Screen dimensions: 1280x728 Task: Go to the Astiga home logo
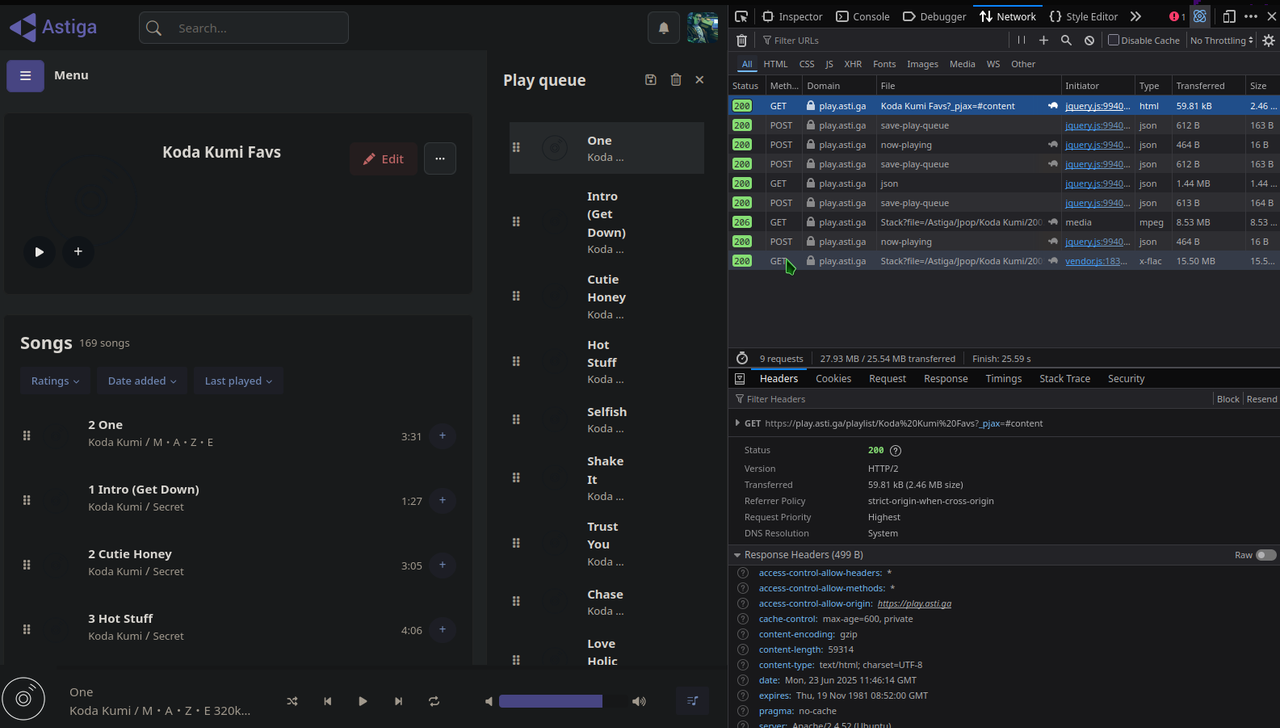pos(53,27)
